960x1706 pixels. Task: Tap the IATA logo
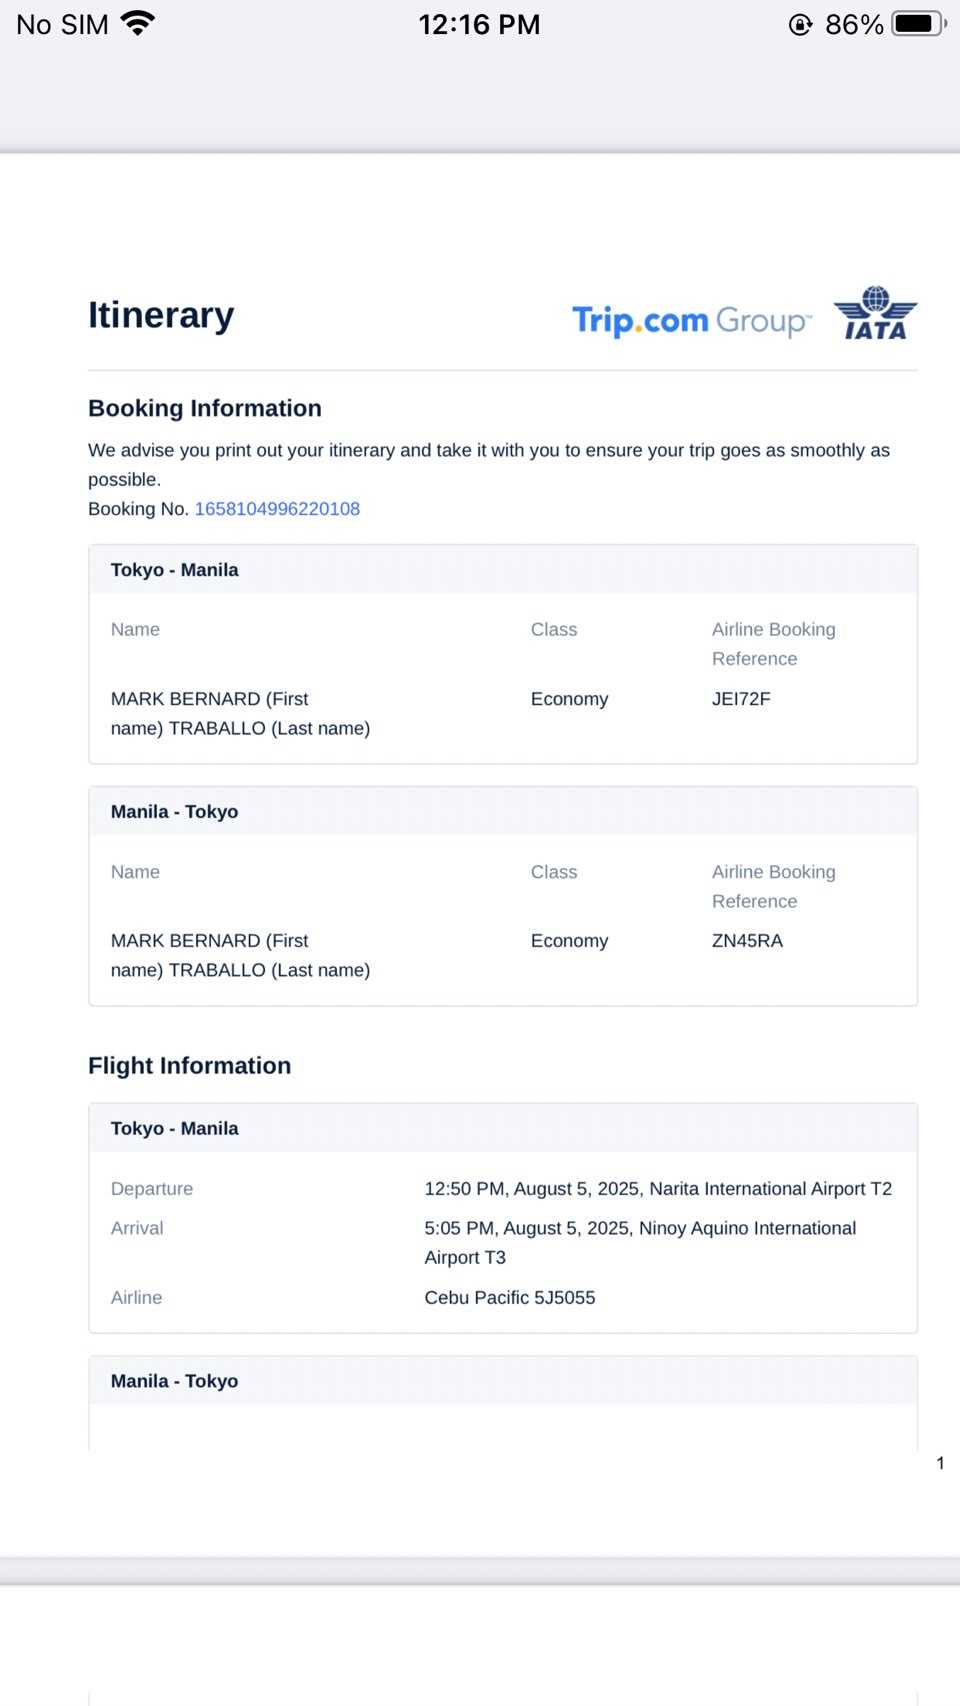[x=875, y=314]
